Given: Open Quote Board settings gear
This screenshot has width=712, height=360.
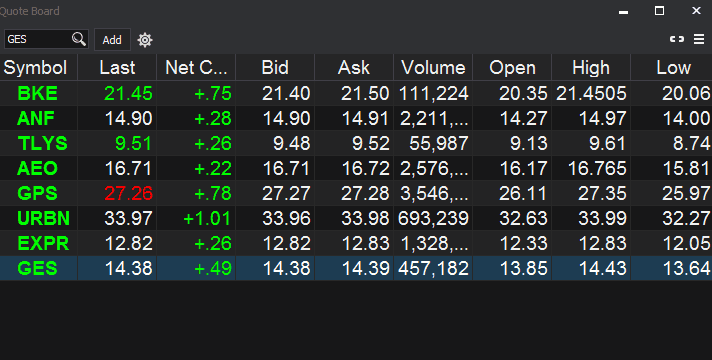Looking at the screenshot, I should coord(145,40).
